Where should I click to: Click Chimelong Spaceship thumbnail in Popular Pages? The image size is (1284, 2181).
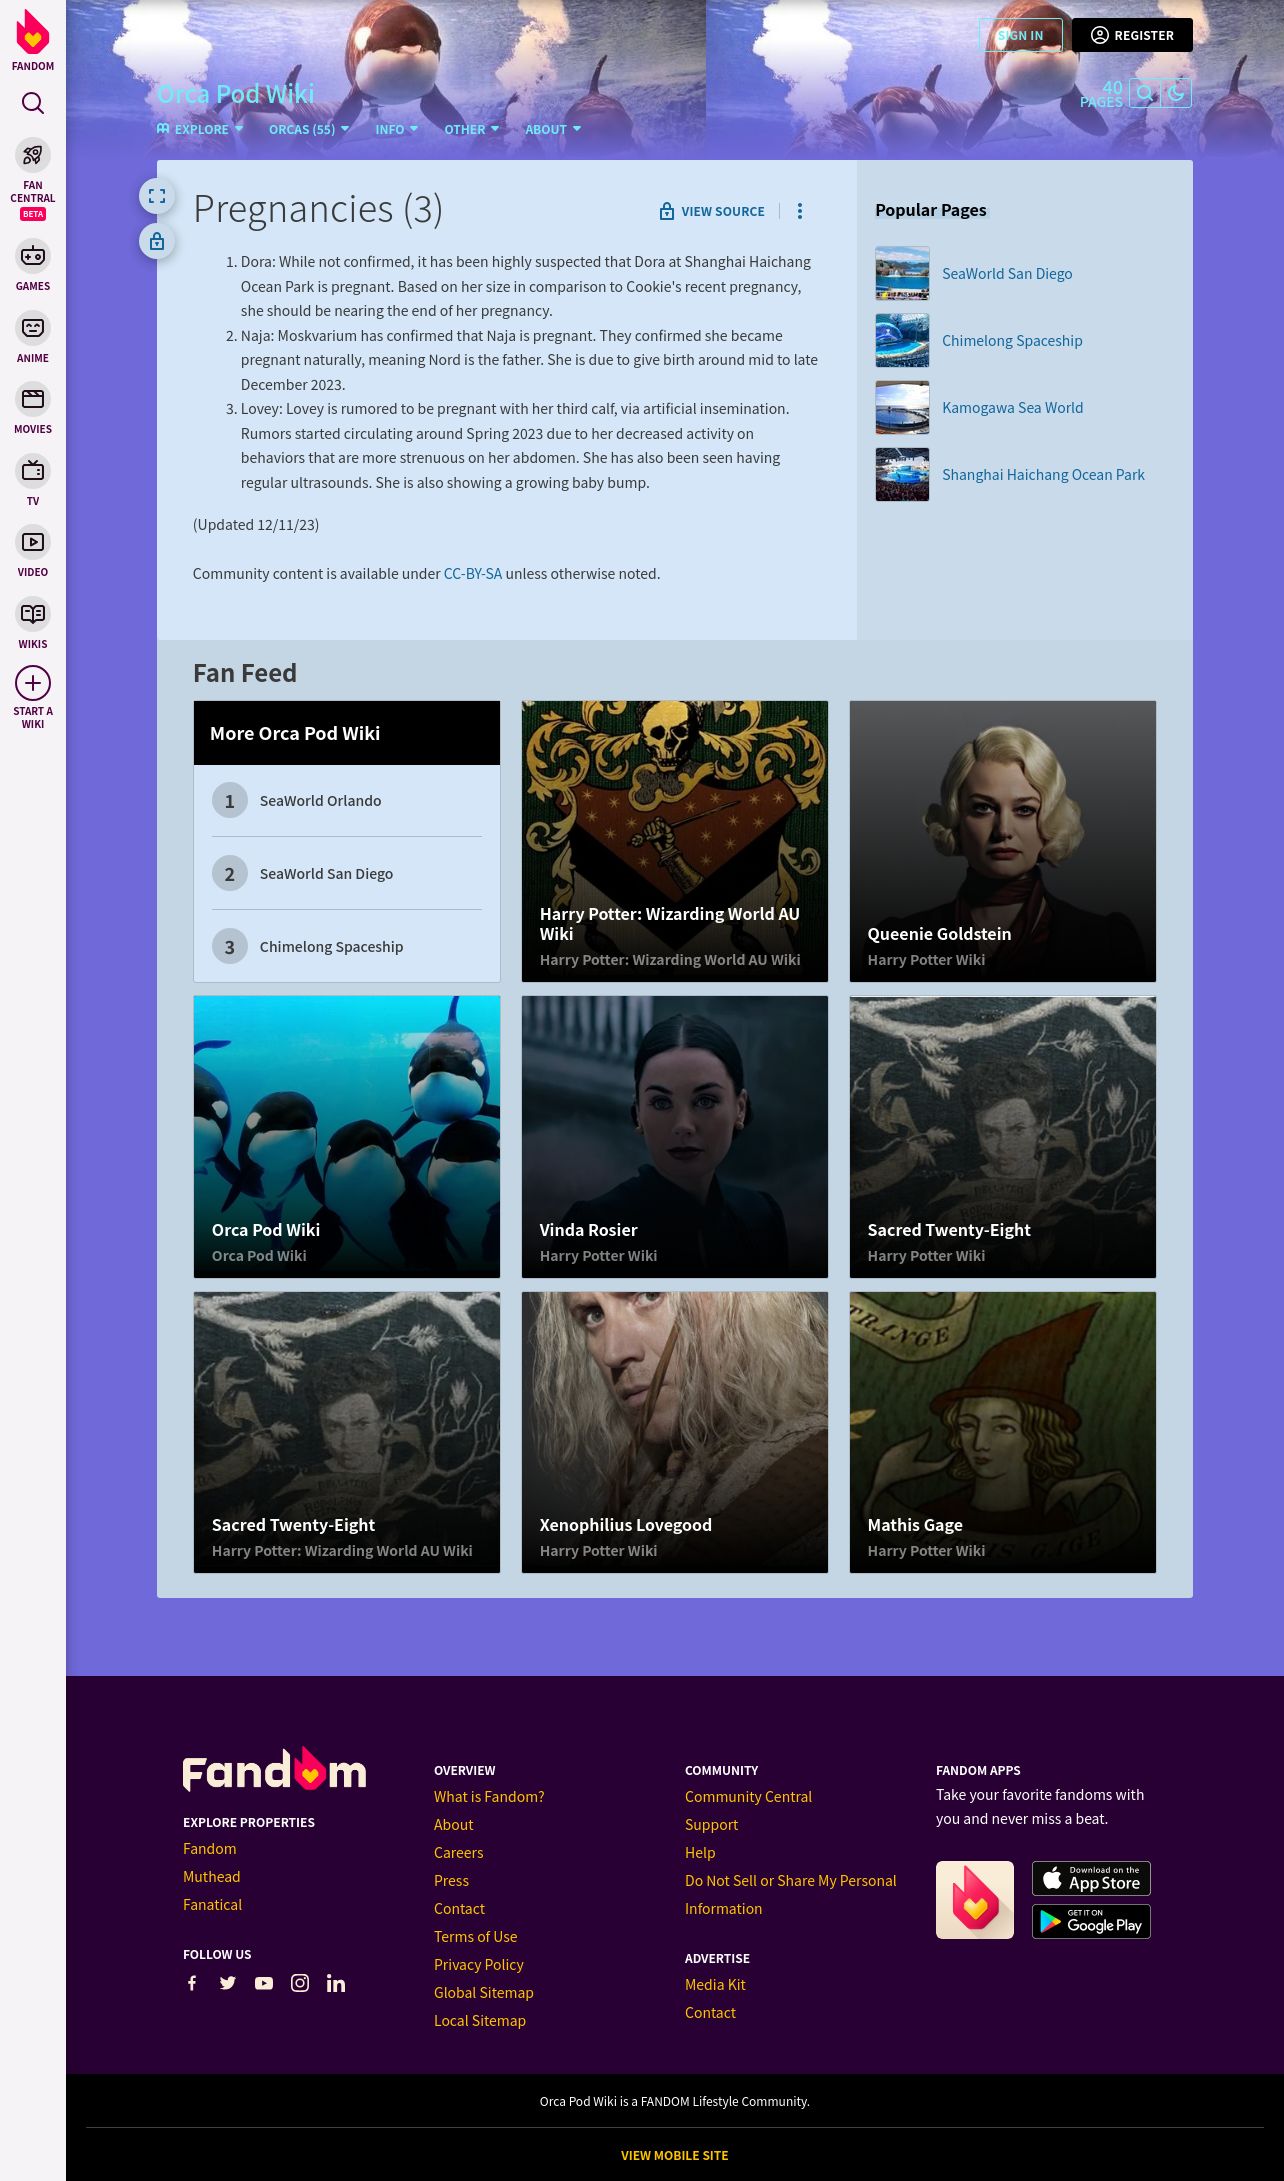902,340
